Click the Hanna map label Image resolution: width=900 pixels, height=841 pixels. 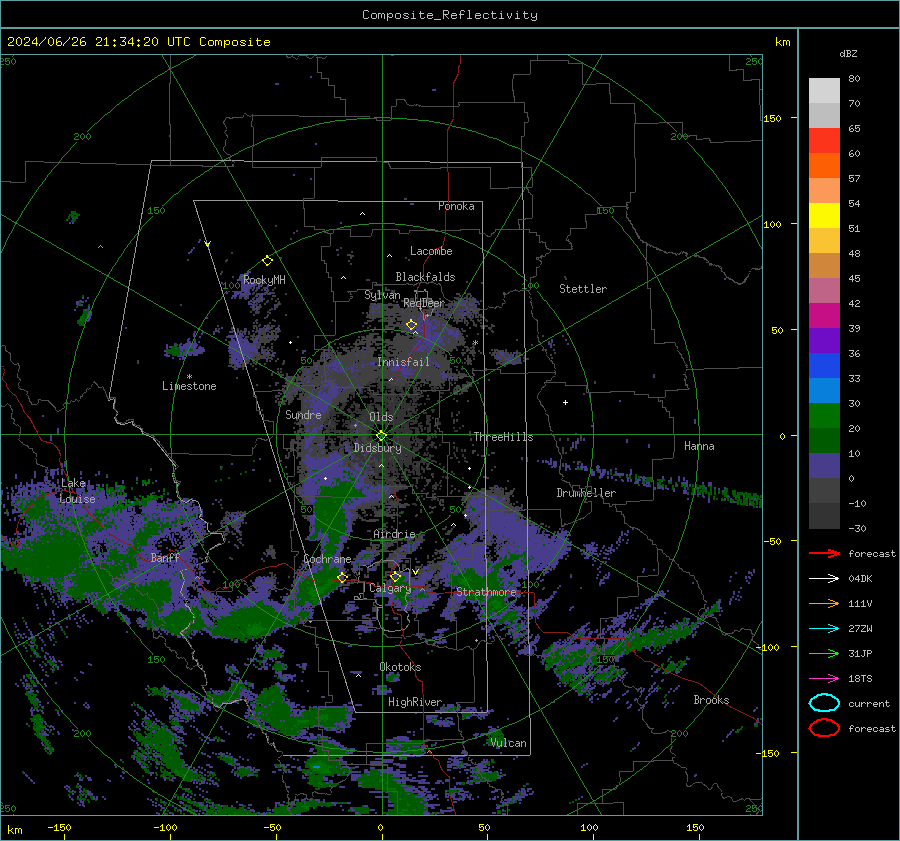699,446
